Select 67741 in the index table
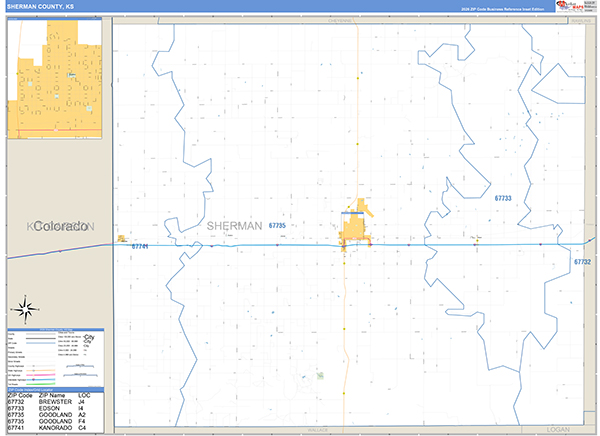600x436 pixels. click(16, 428)
